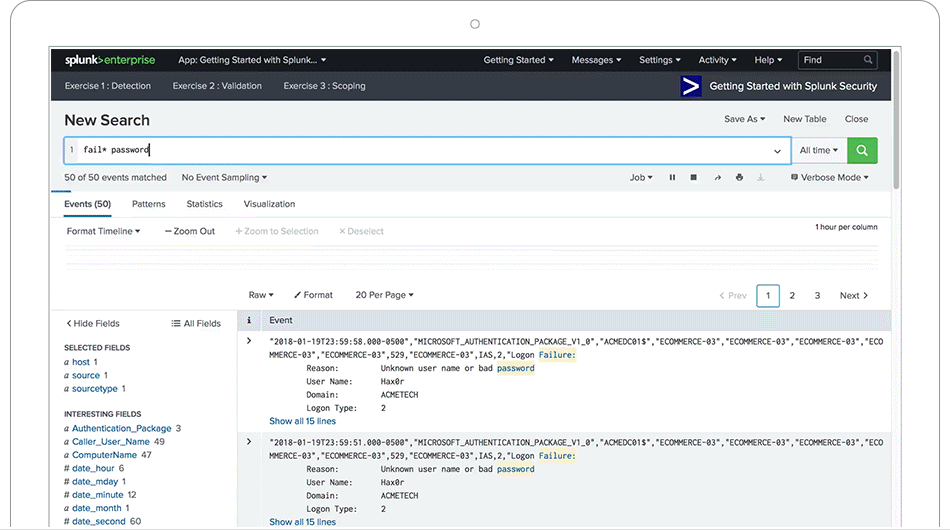Click the info column header icon

[249, 320]
